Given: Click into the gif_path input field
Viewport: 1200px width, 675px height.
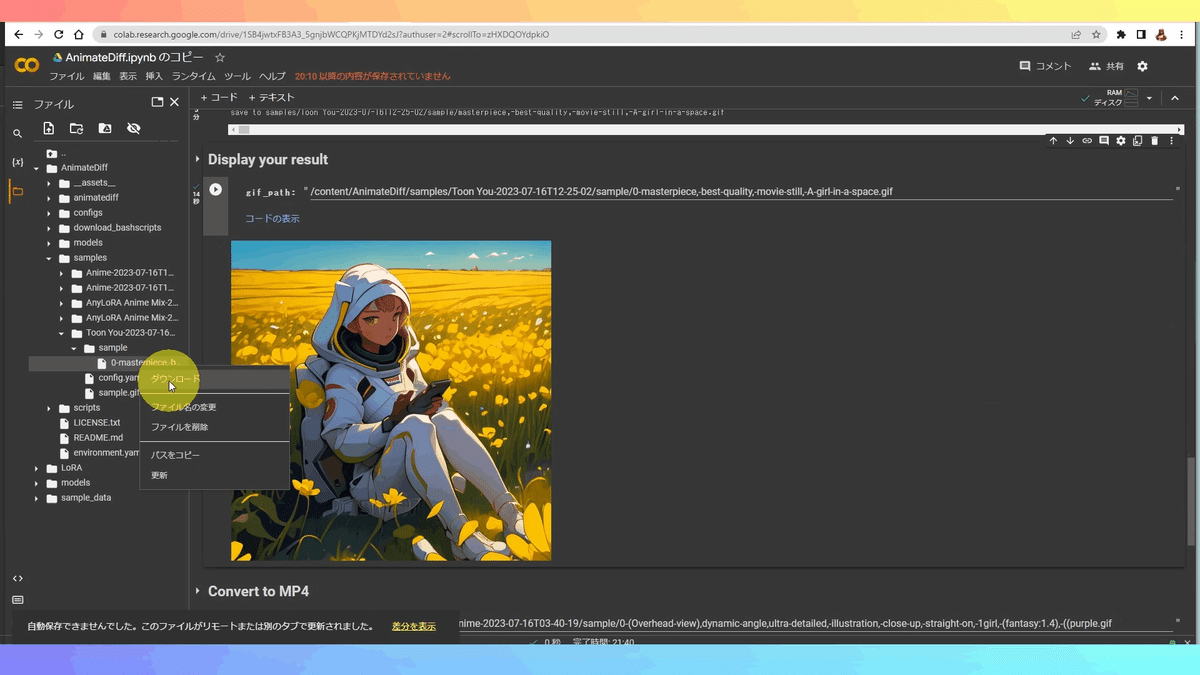Looking at the screenshot, I should pos(740,191).
